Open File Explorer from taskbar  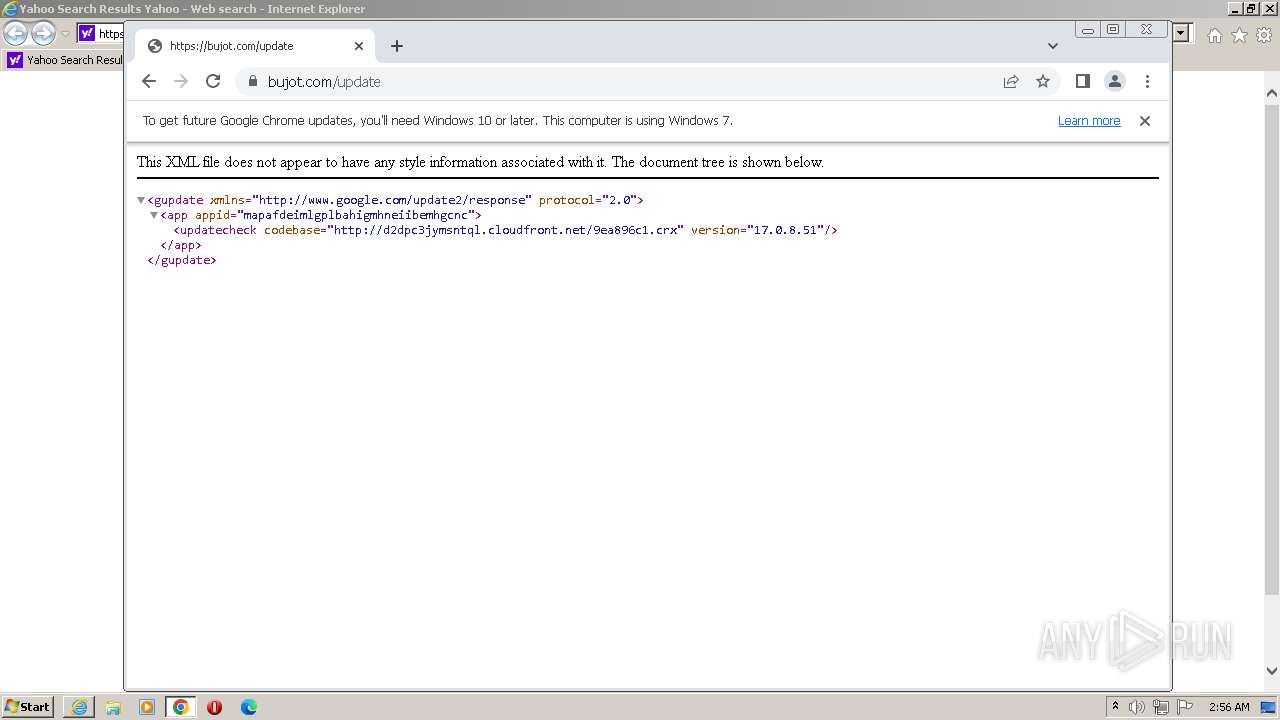point(113,707)
